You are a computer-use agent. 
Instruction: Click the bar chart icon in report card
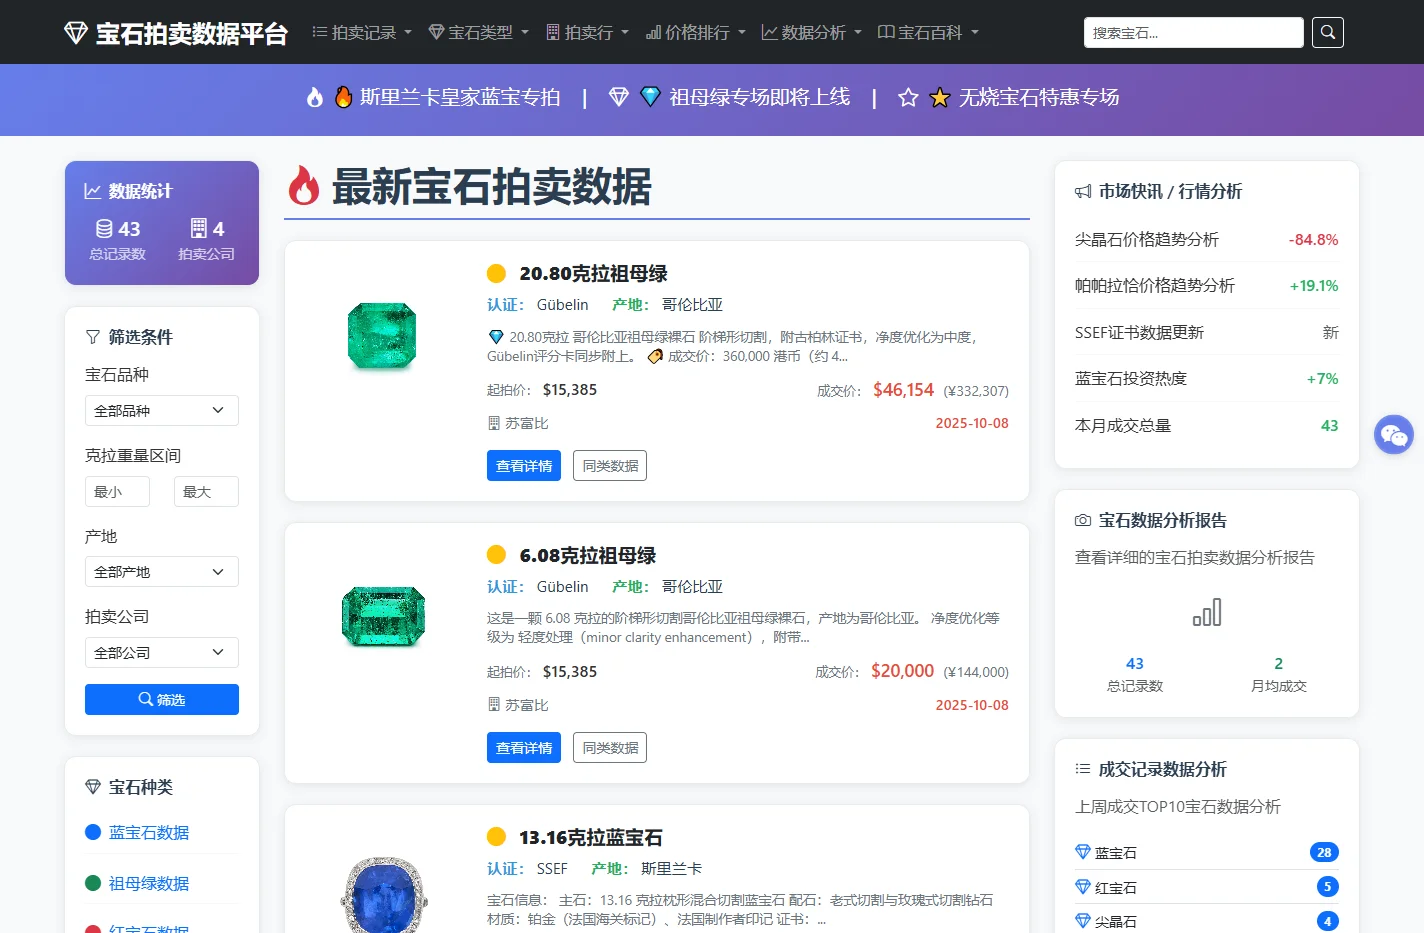point(1207,612)
